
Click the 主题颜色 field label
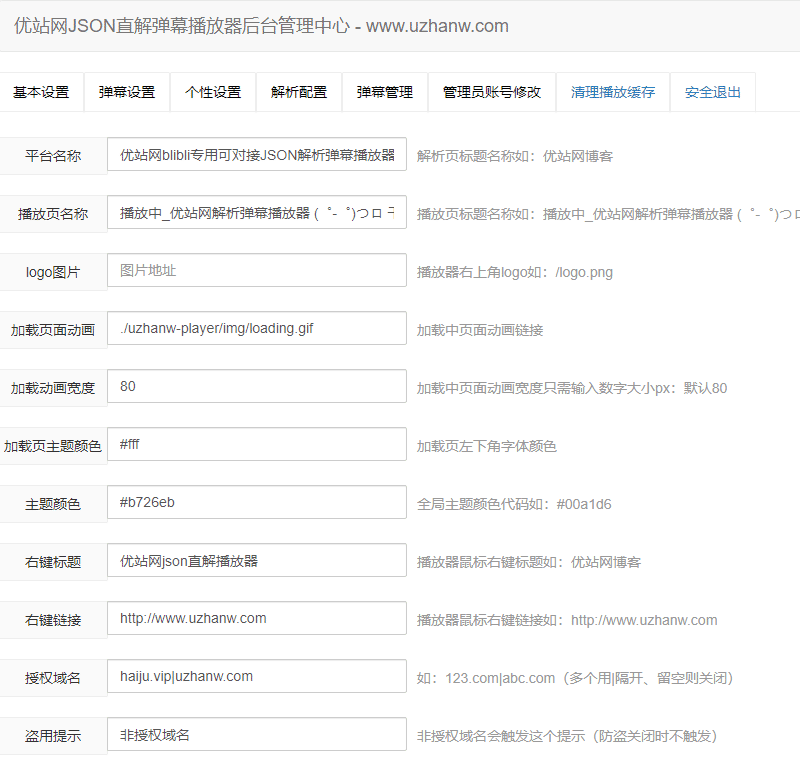[x=53, y=504]
